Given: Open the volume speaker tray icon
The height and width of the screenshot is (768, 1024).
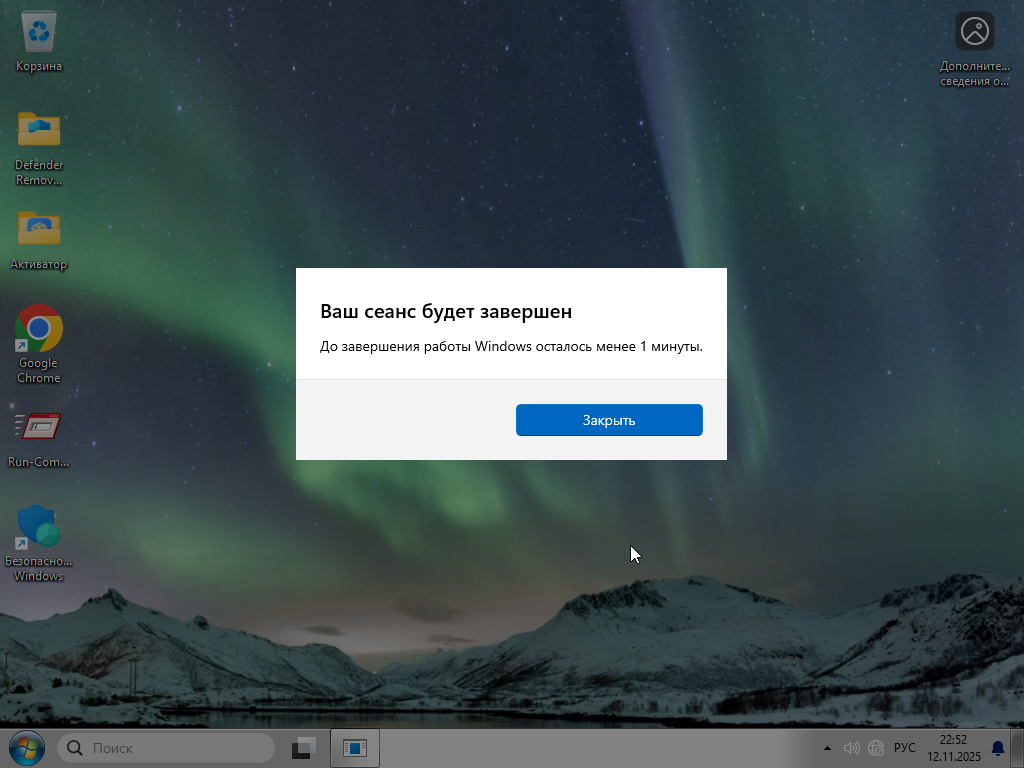Looking at the screenshot, I should click(x=852, y=748).
